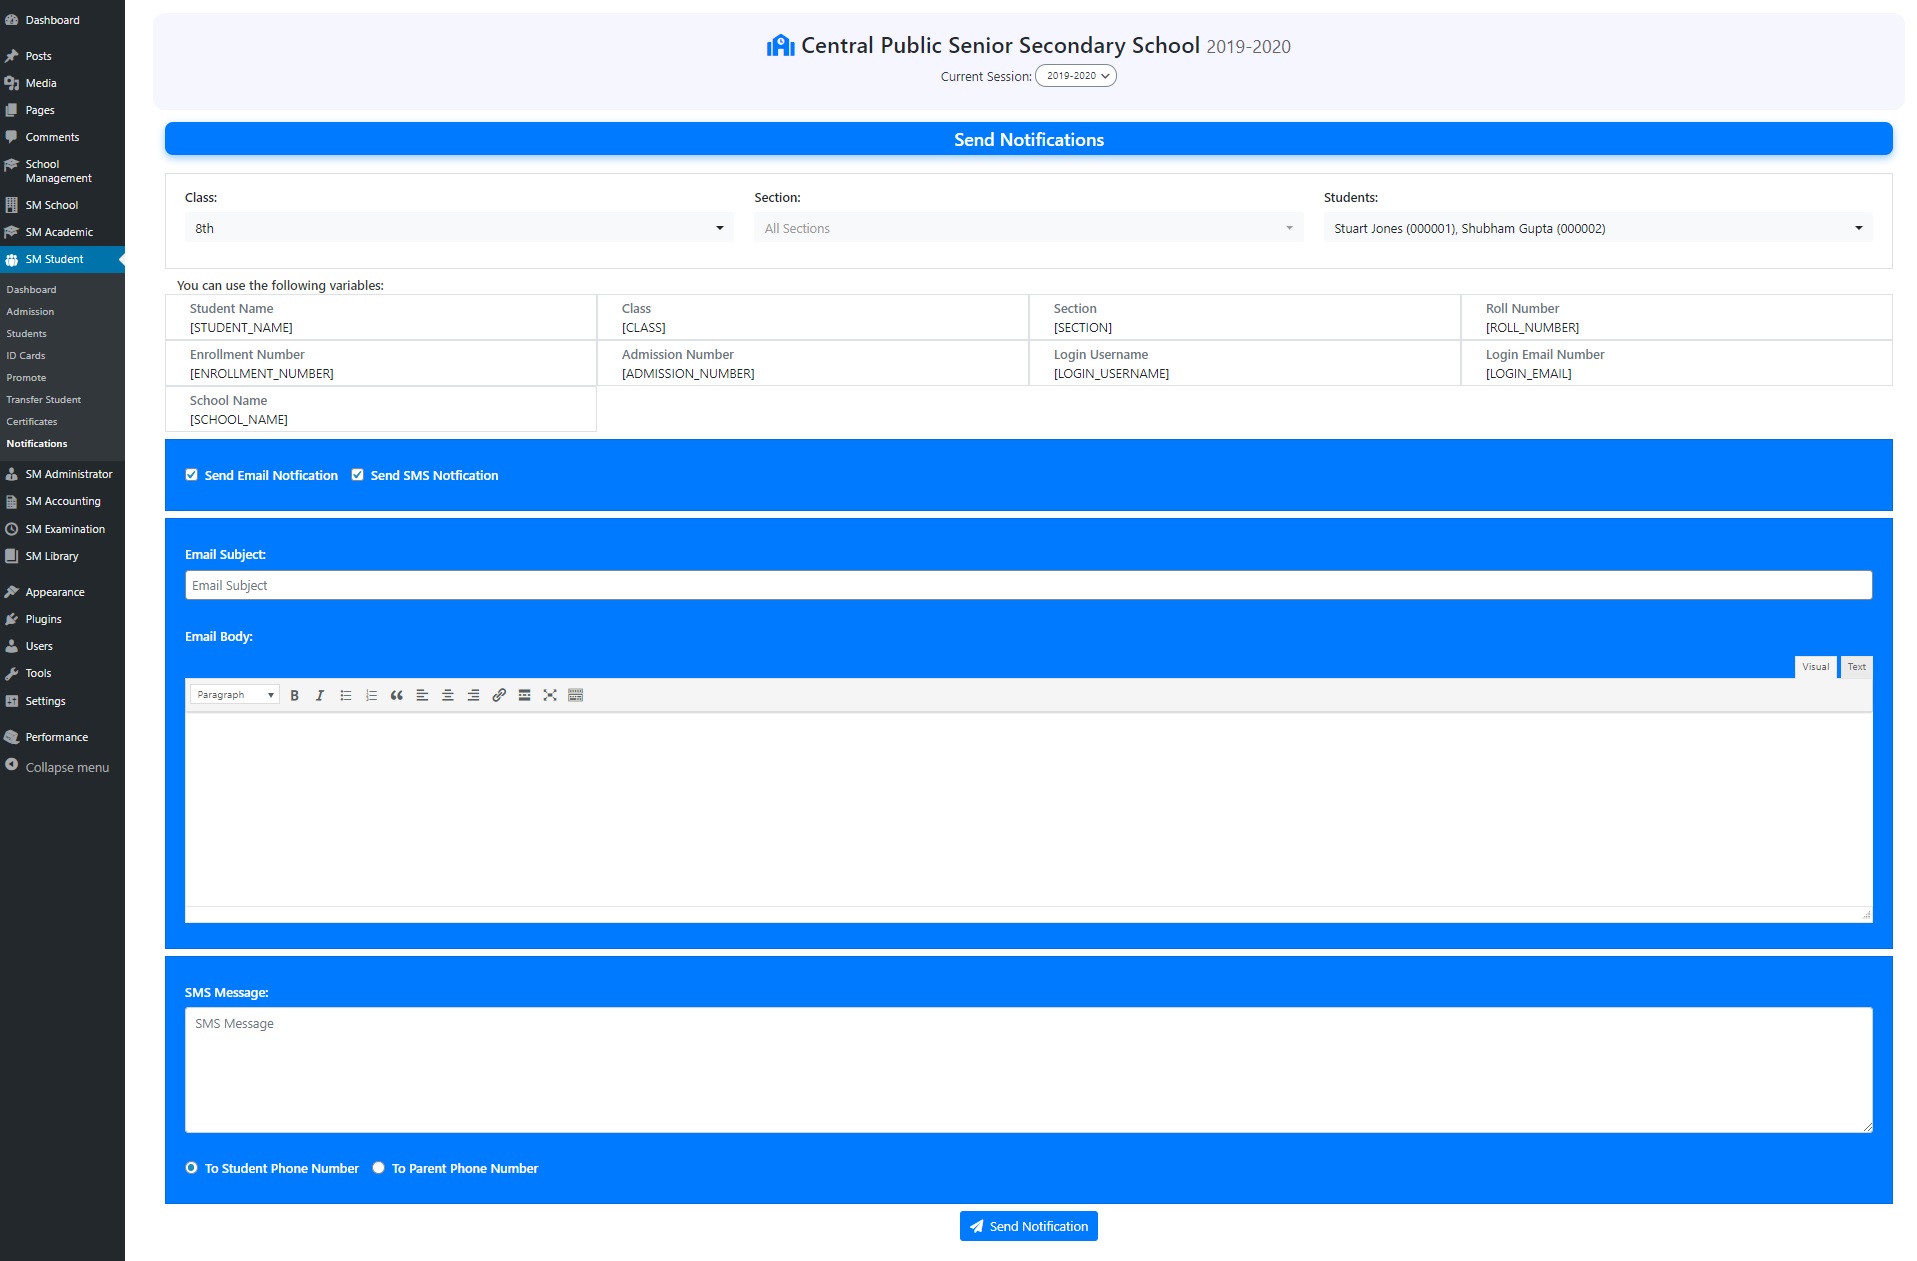Open the SM Library menu
This screenshot has height=1261, width=1917.
point(62,556)
